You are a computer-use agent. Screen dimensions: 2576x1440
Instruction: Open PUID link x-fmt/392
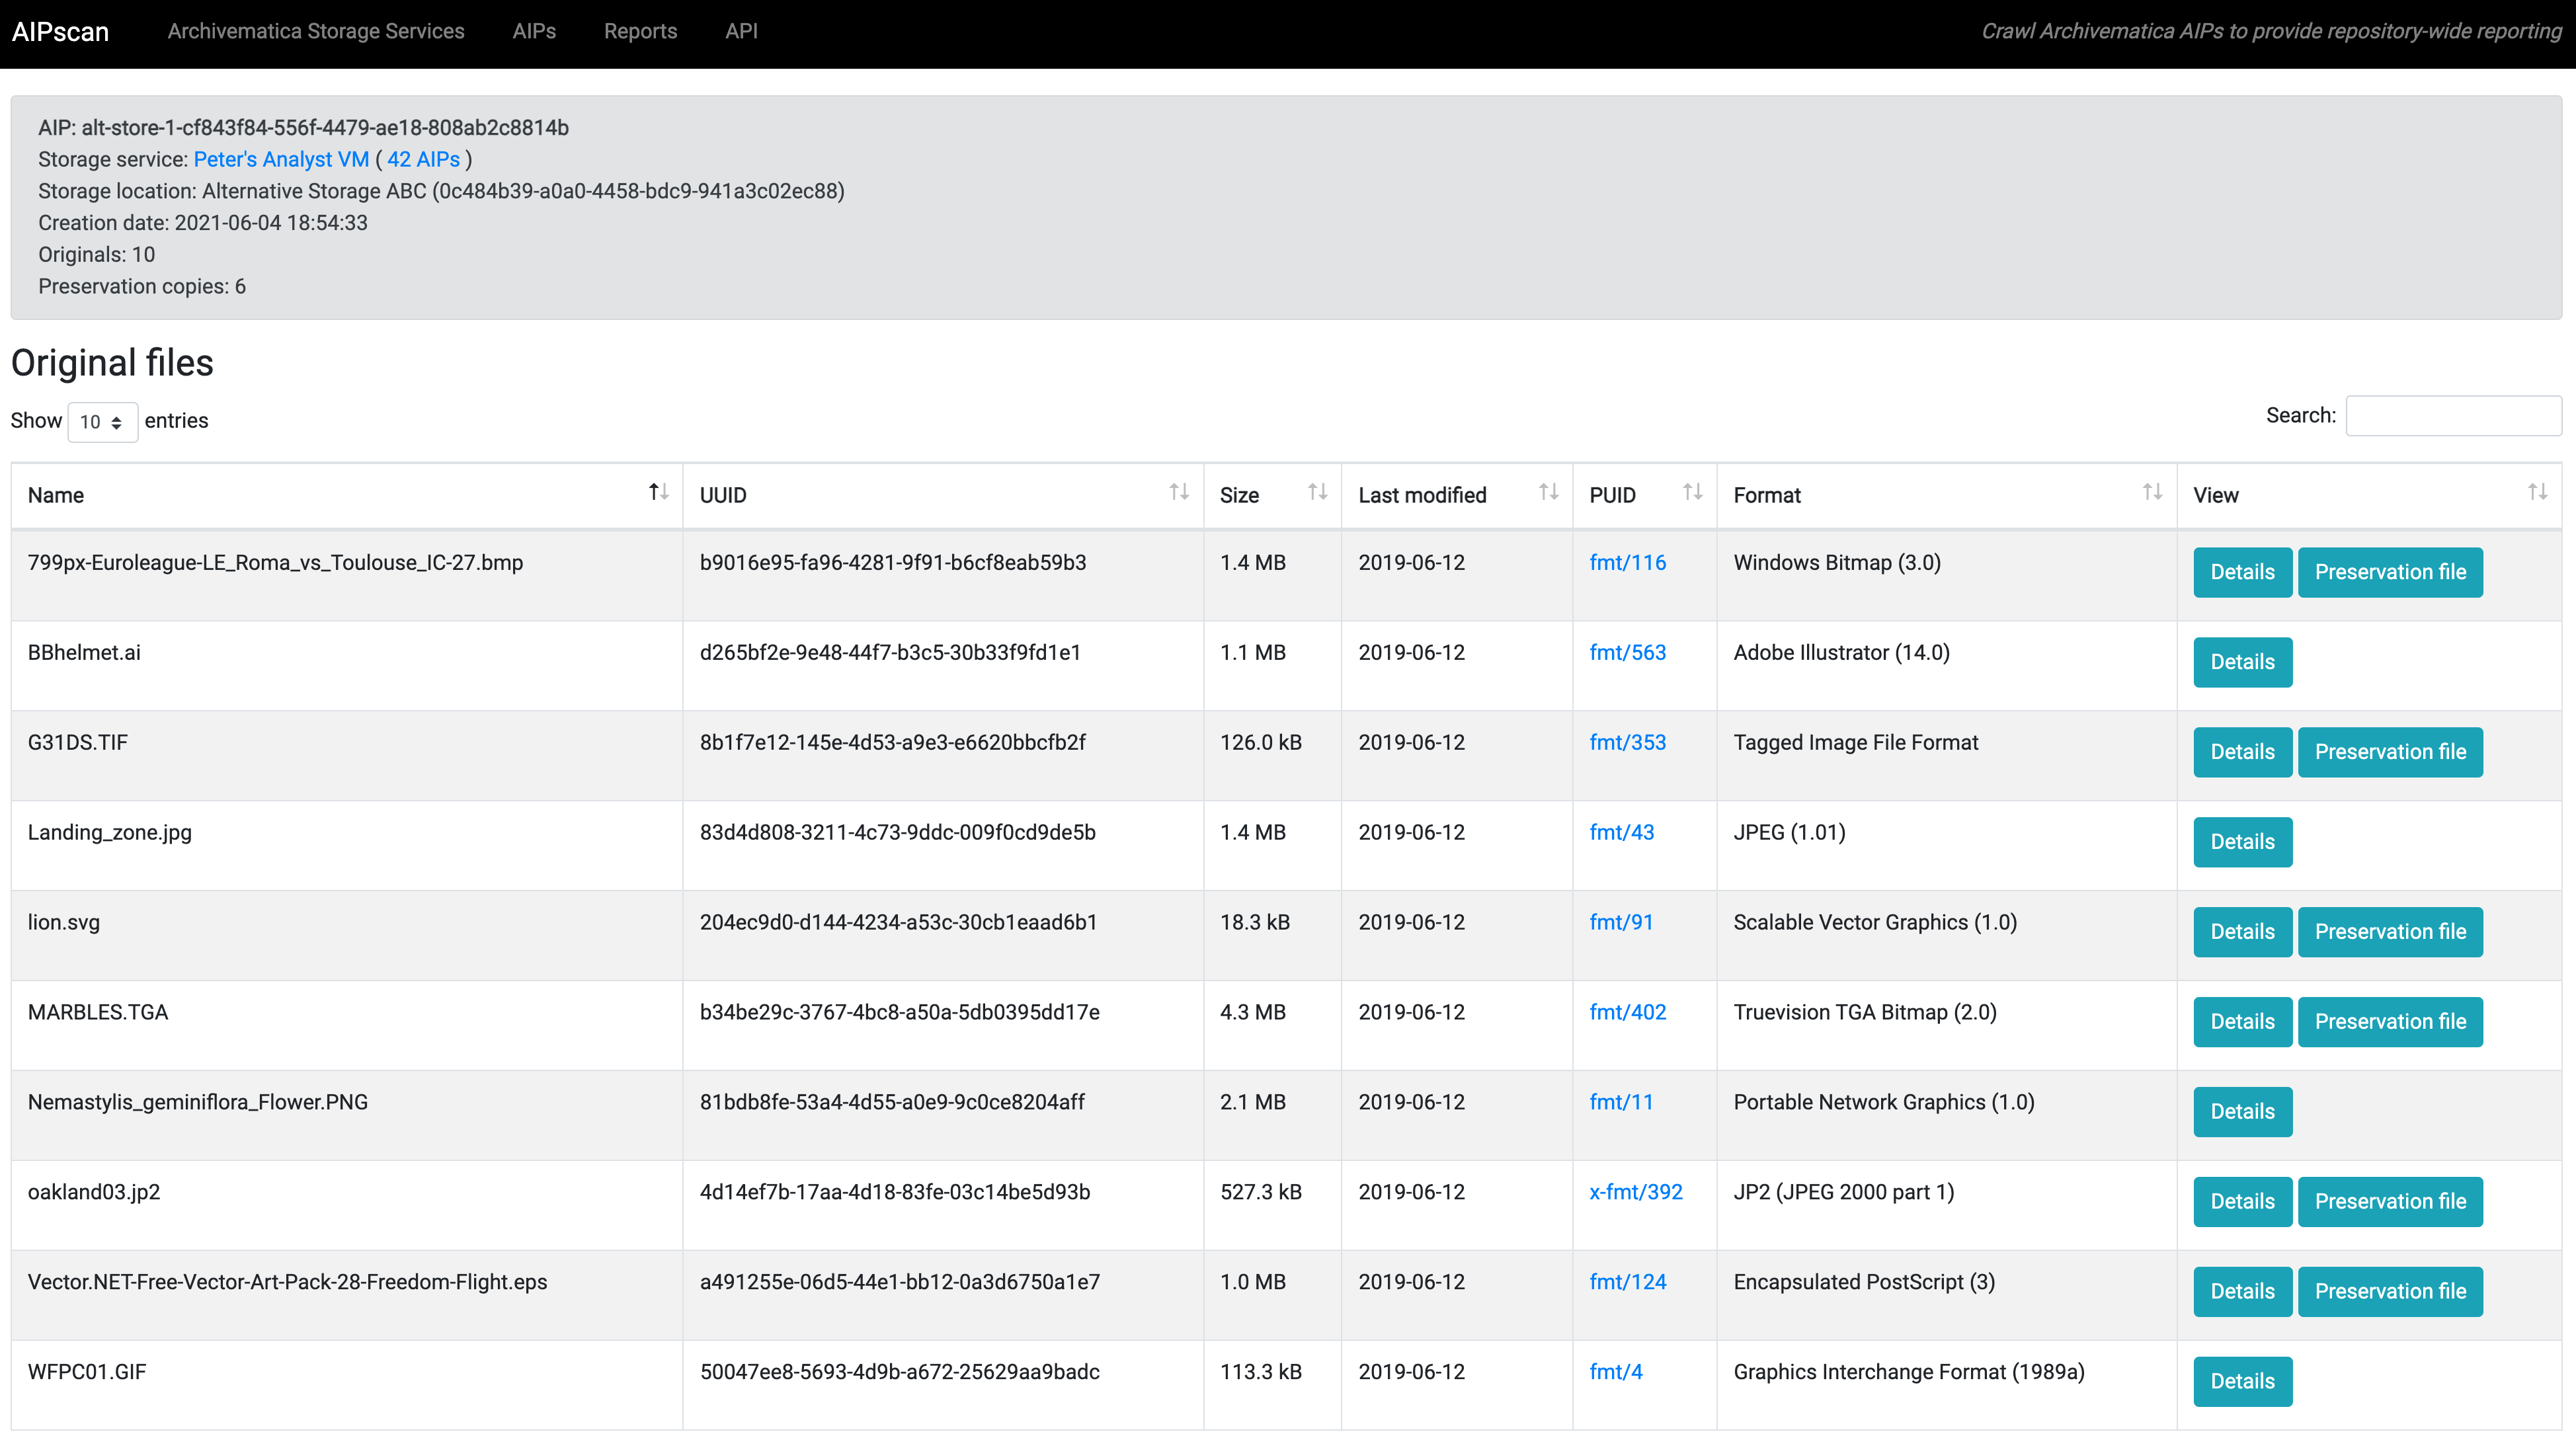pyautogui.click(x=1635, y=1192)
